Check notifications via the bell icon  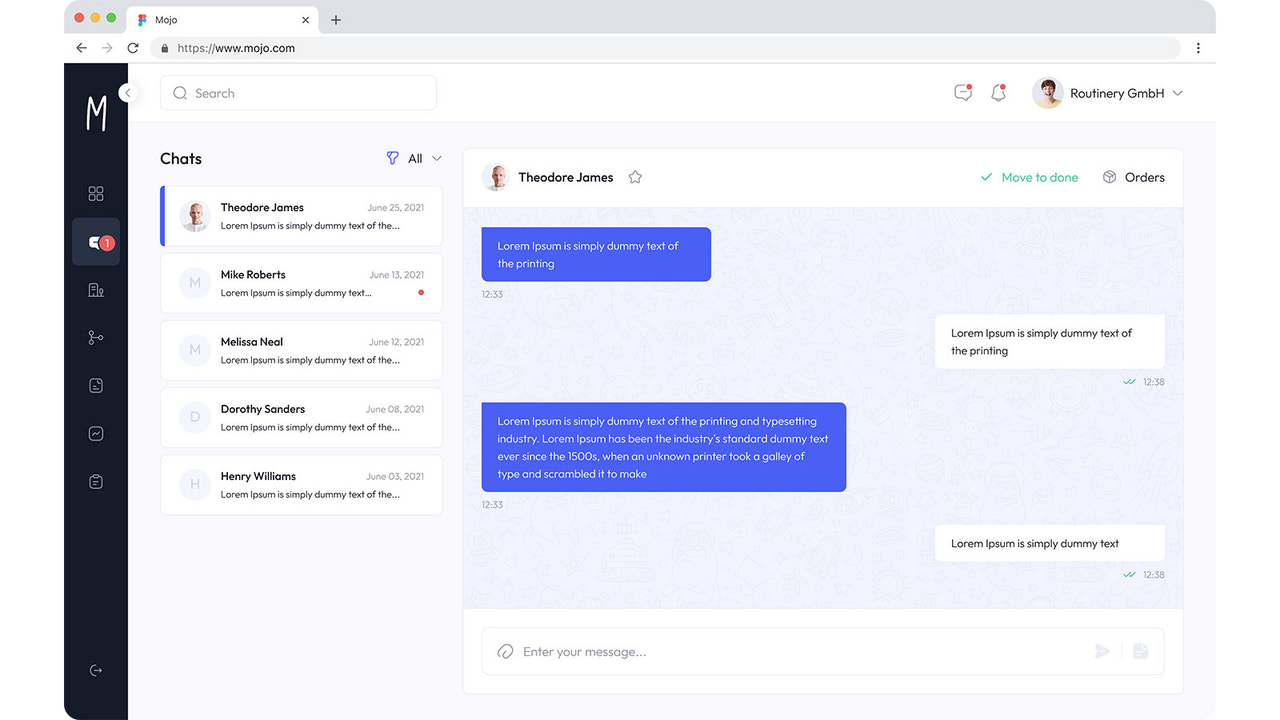pos(998,92)
